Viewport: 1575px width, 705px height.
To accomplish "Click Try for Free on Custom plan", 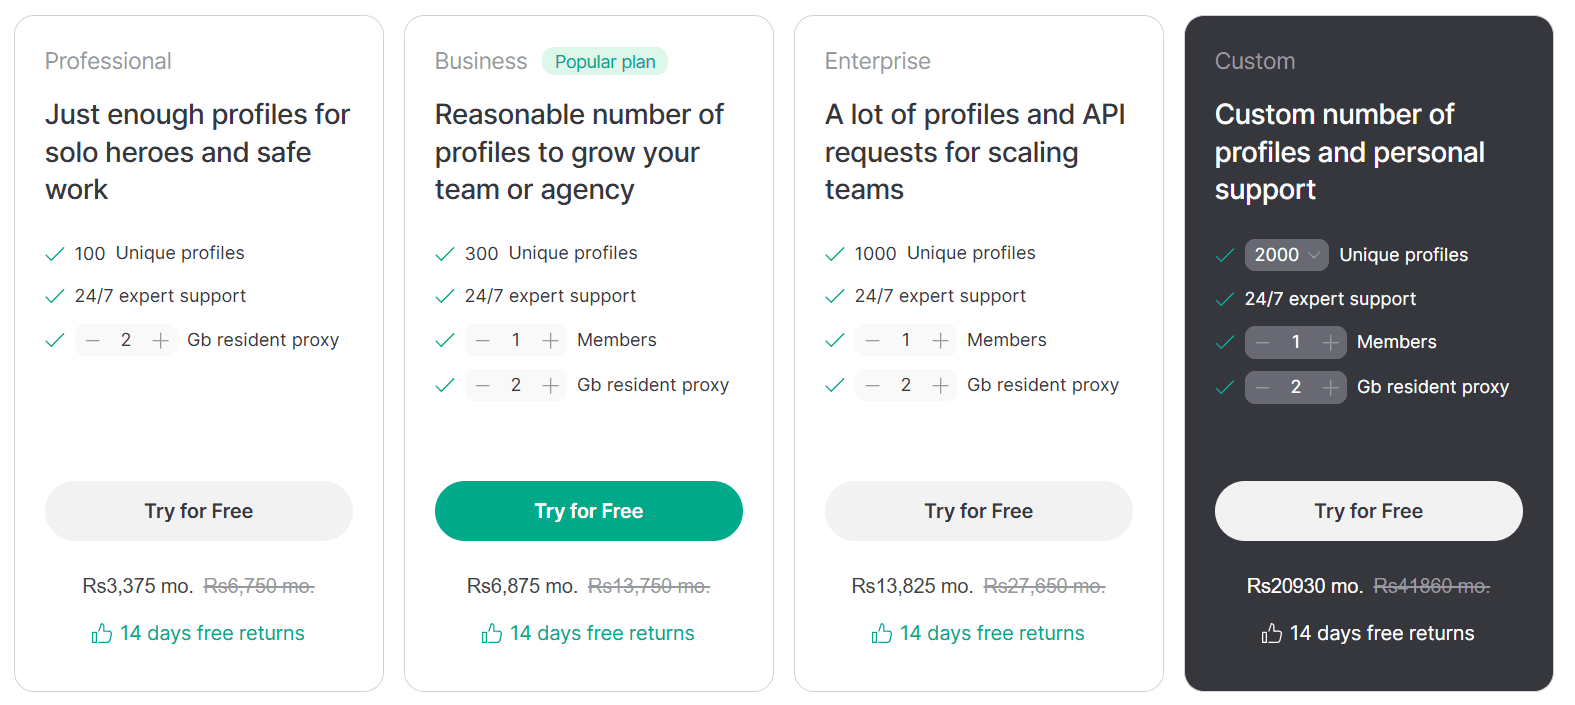I will pos(1368,511).
